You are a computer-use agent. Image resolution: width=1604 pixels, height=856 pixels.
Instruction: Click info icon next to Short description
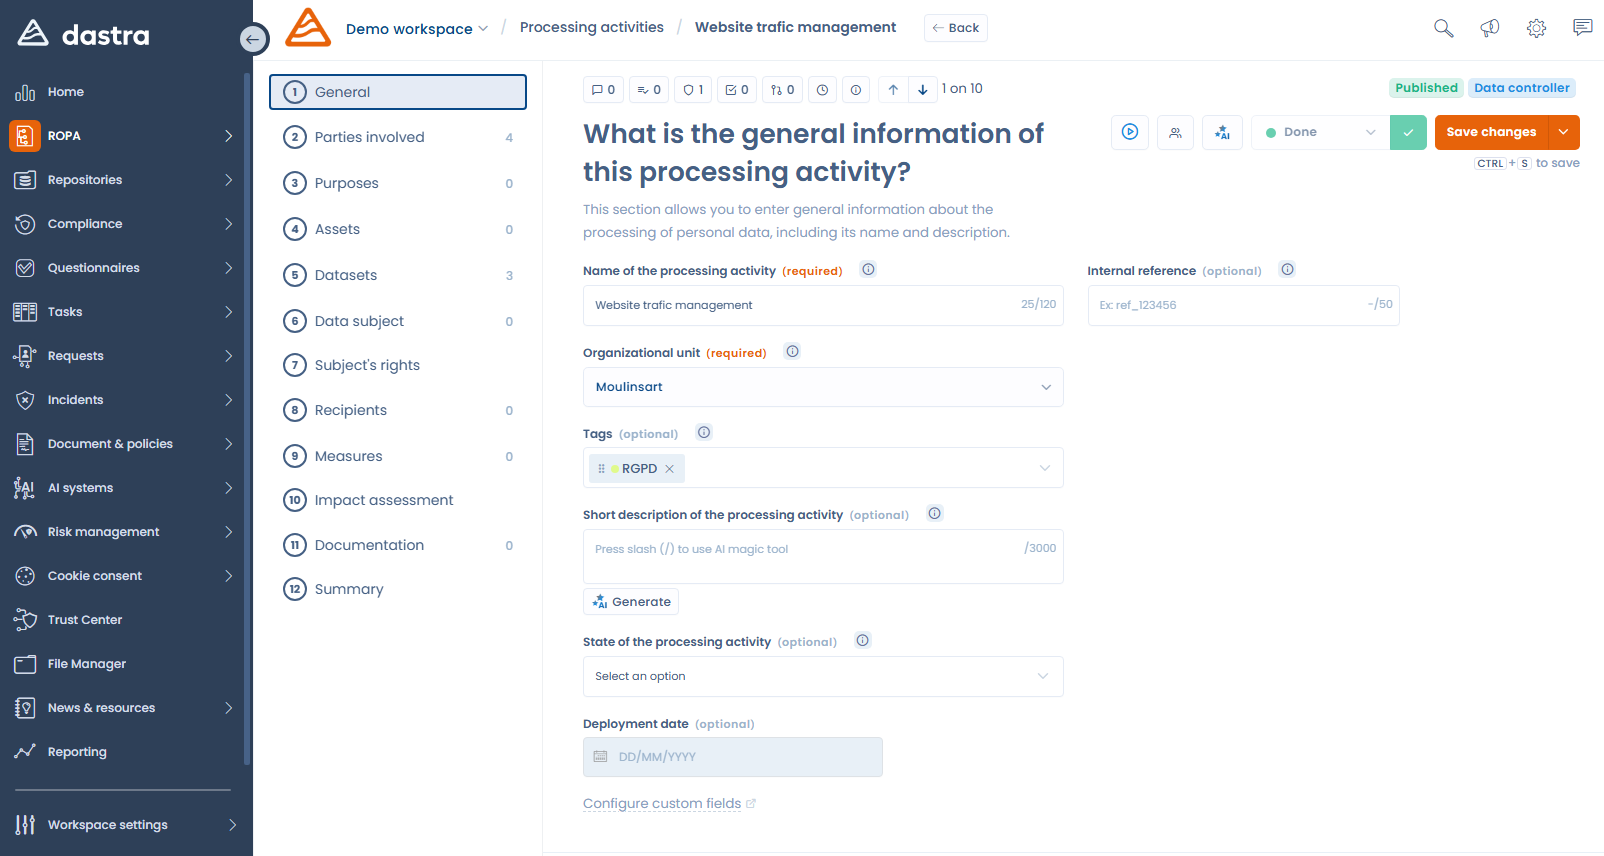934,513
